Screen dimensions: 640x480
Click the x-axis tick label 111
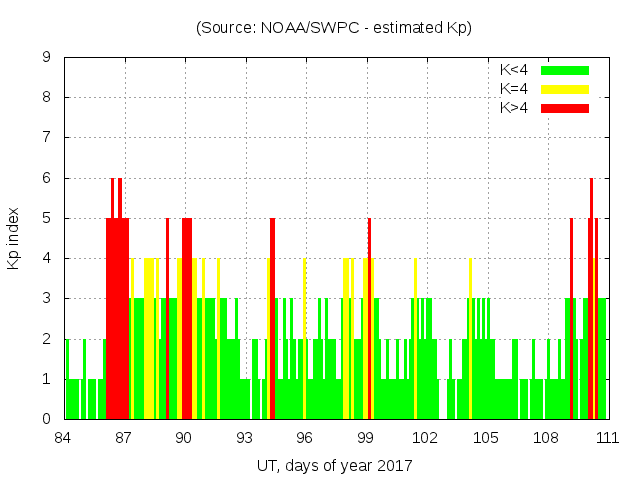606,437
